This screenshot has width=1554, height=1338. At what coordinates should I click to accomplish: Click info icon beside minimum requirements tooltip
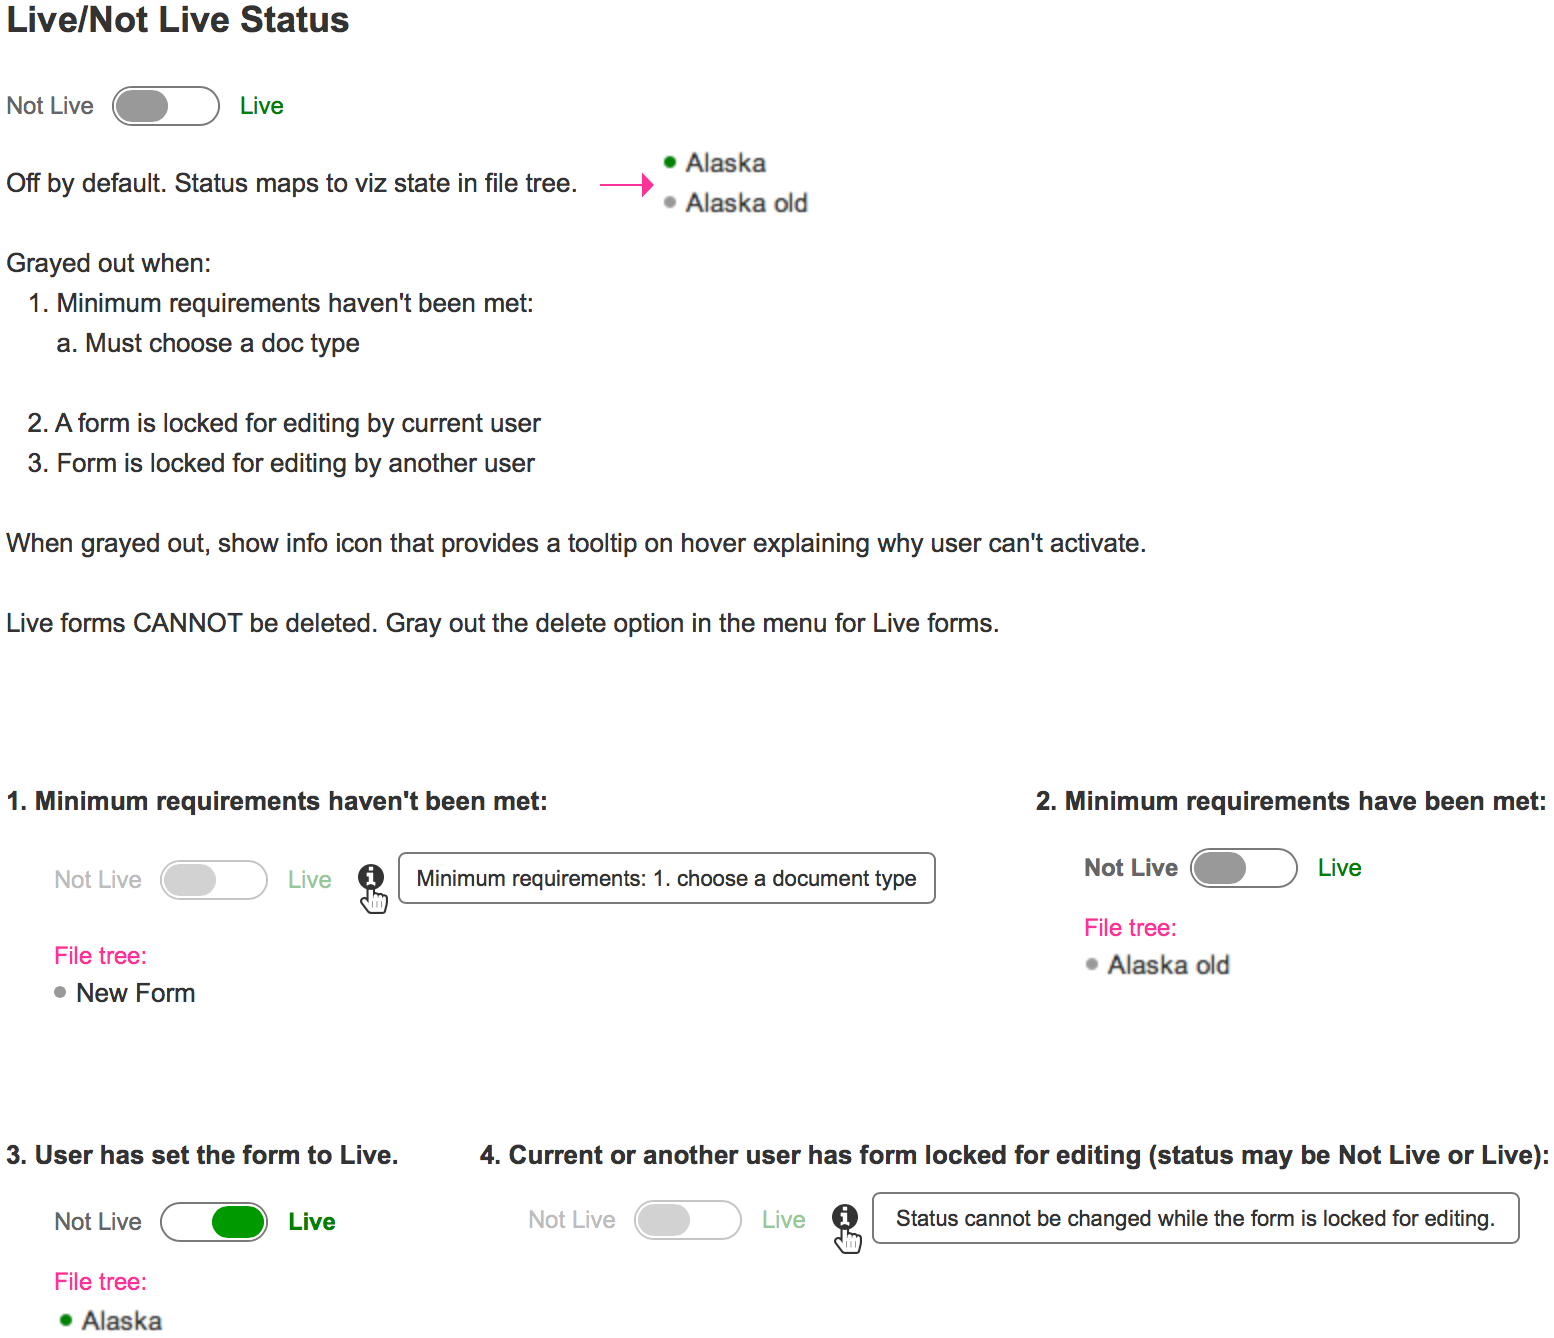(371, 877)
